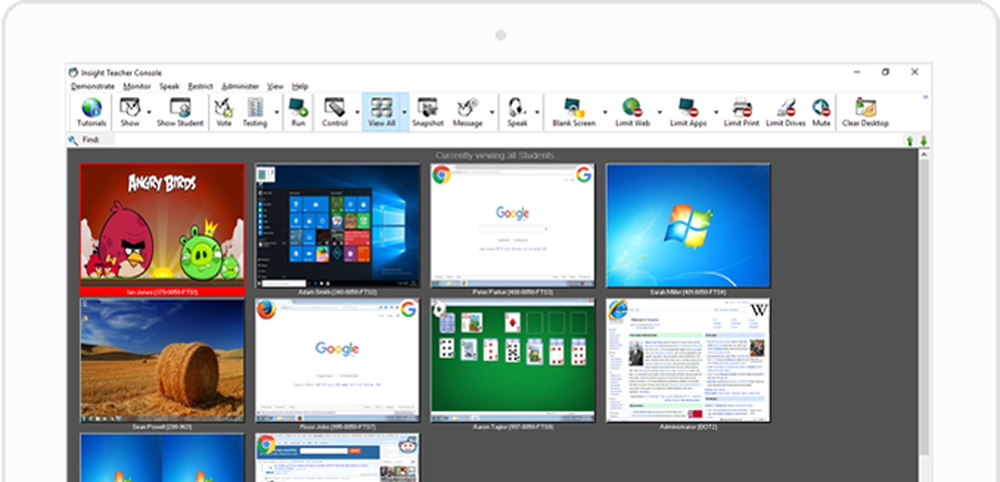The image size is (1000, 482).
Task: Select Aaron Taylor's Solitaire thumbnail
Action: tap(513, 360)
